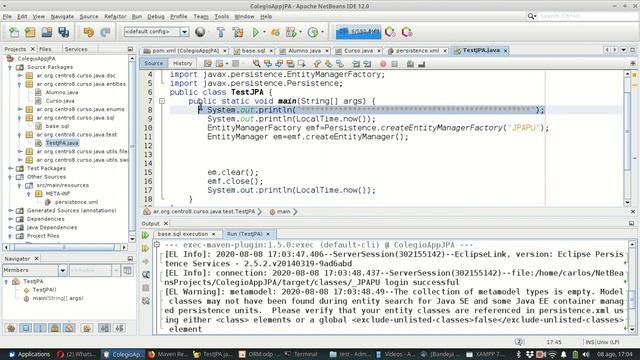Click the Save All toolbar icon
Image resolution: width=640 pixels, height=360 pixels.
tap(63, 32)
